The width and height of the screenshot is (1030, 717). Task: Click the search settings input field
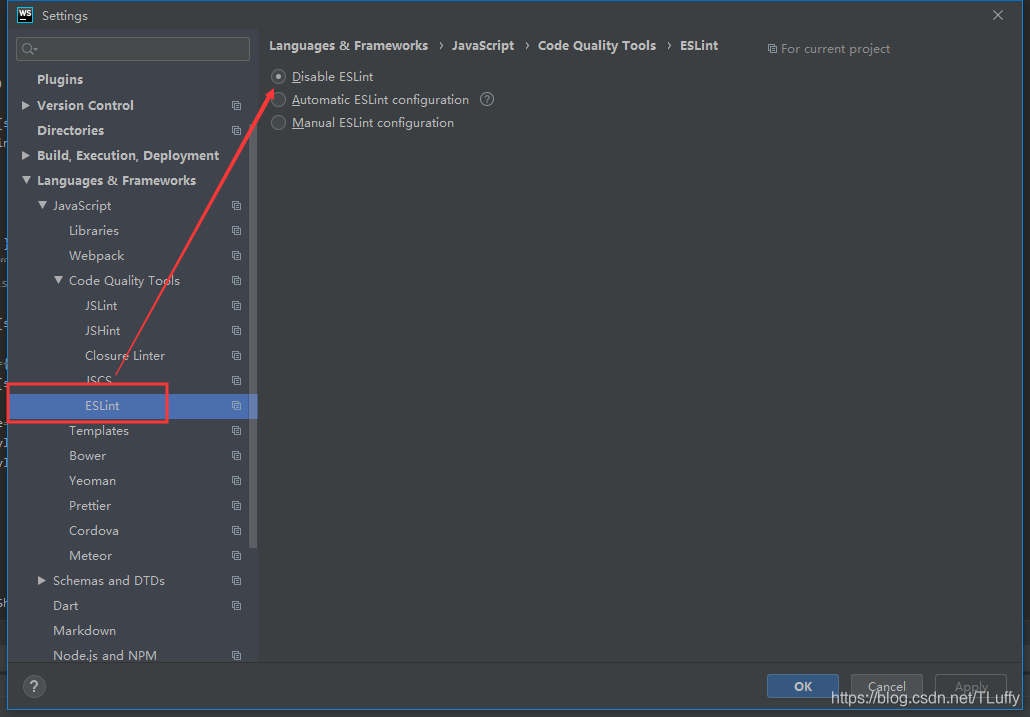(x=133, y=49)
